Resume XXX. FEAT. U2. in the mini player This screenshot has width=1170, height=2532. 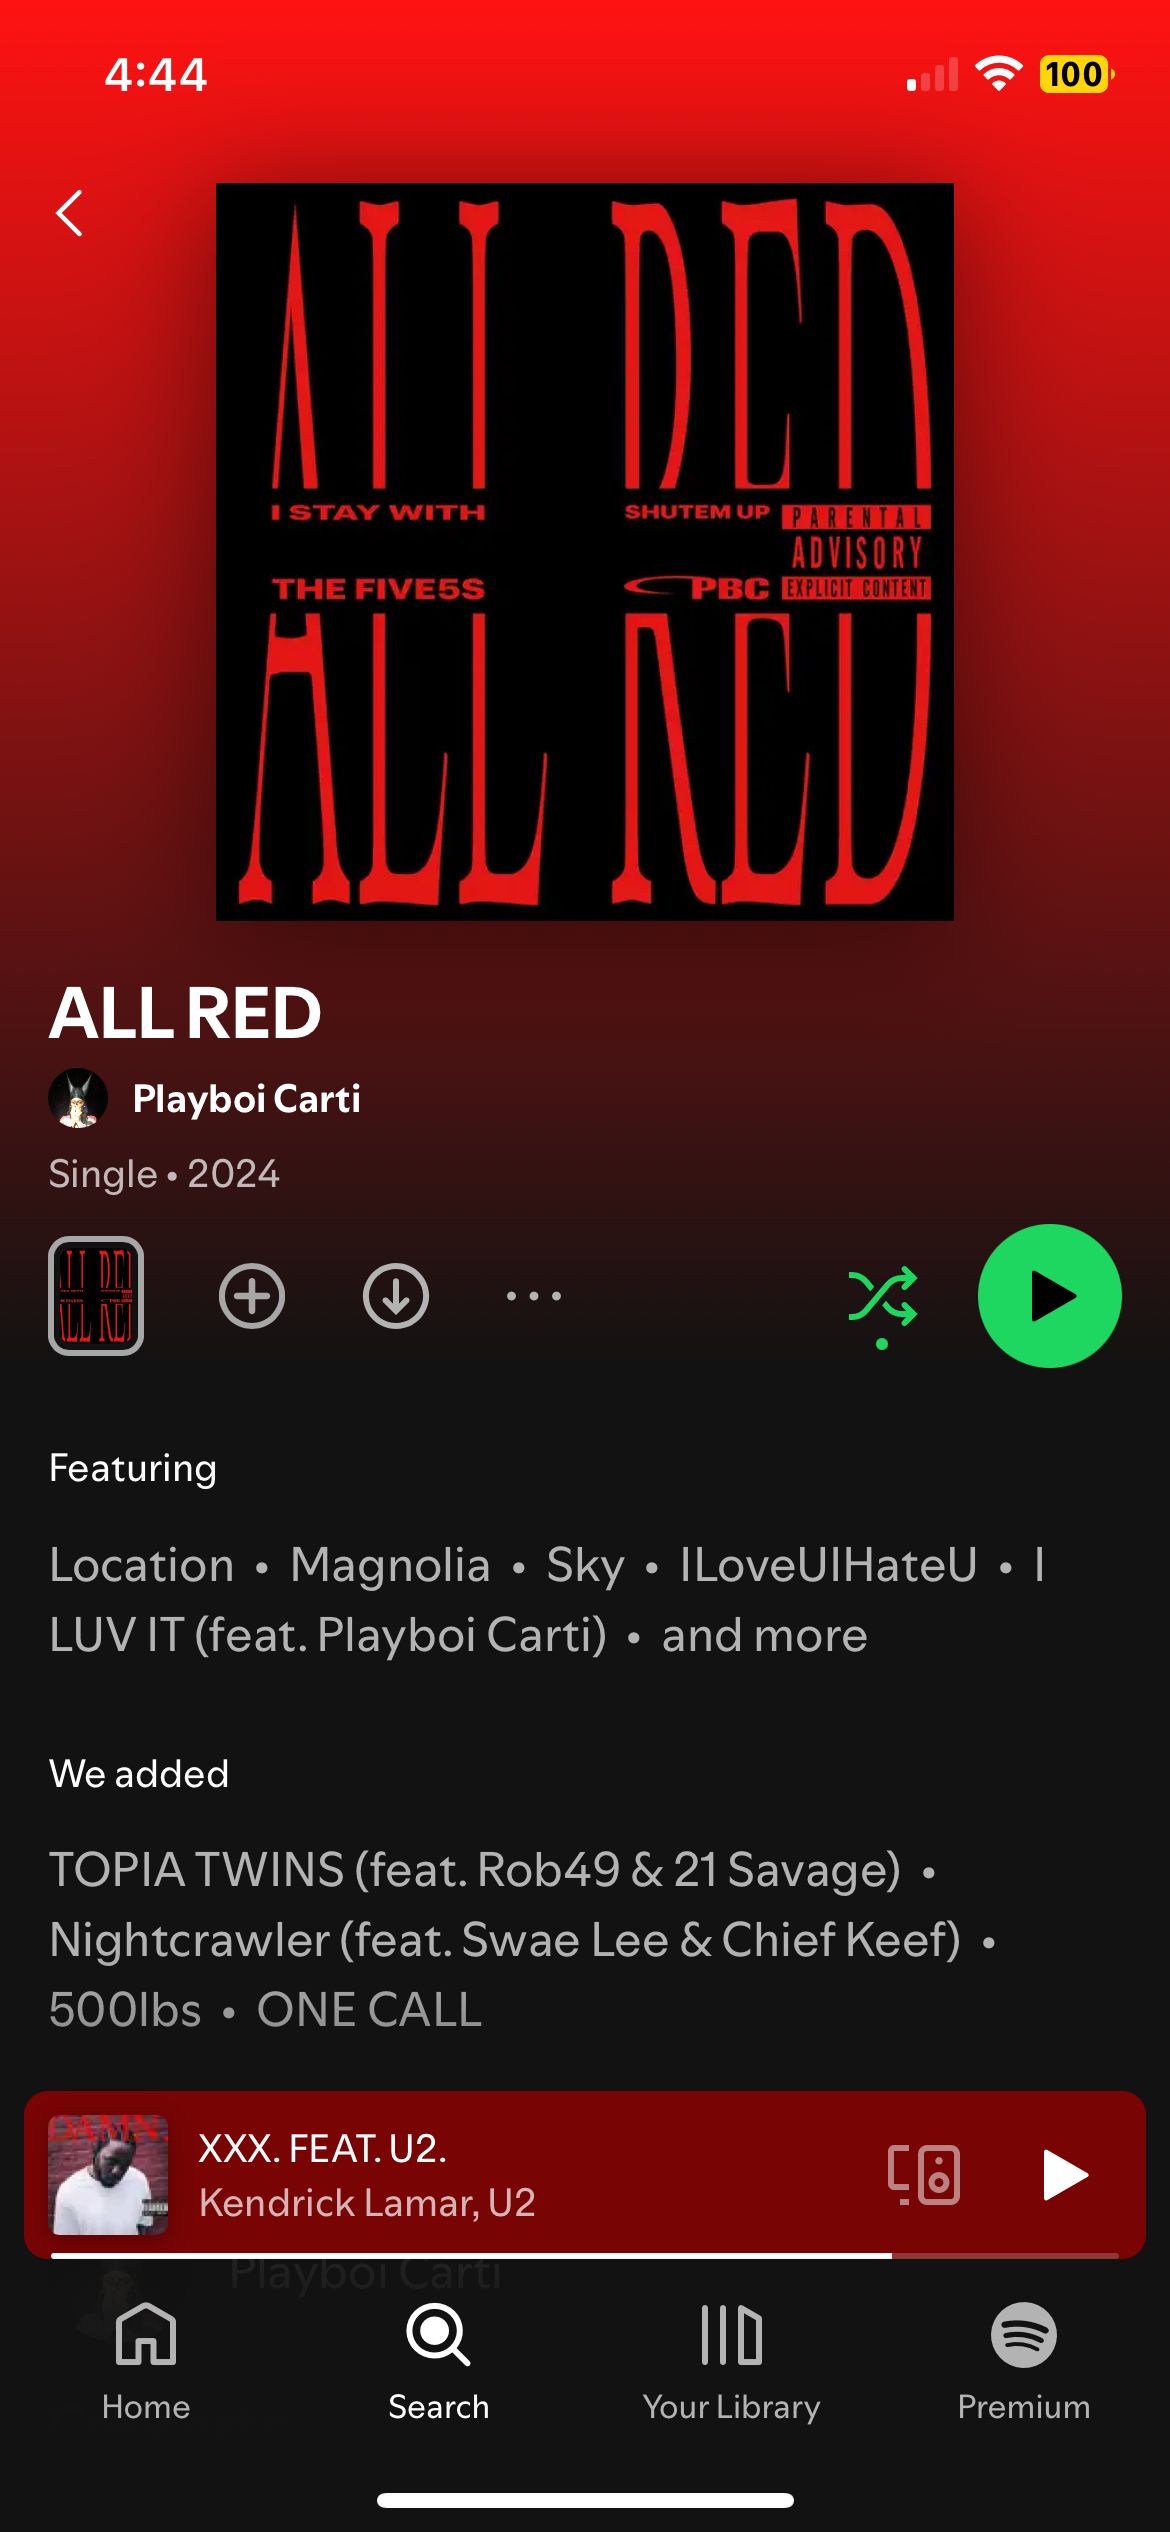coord(1064,2175)
